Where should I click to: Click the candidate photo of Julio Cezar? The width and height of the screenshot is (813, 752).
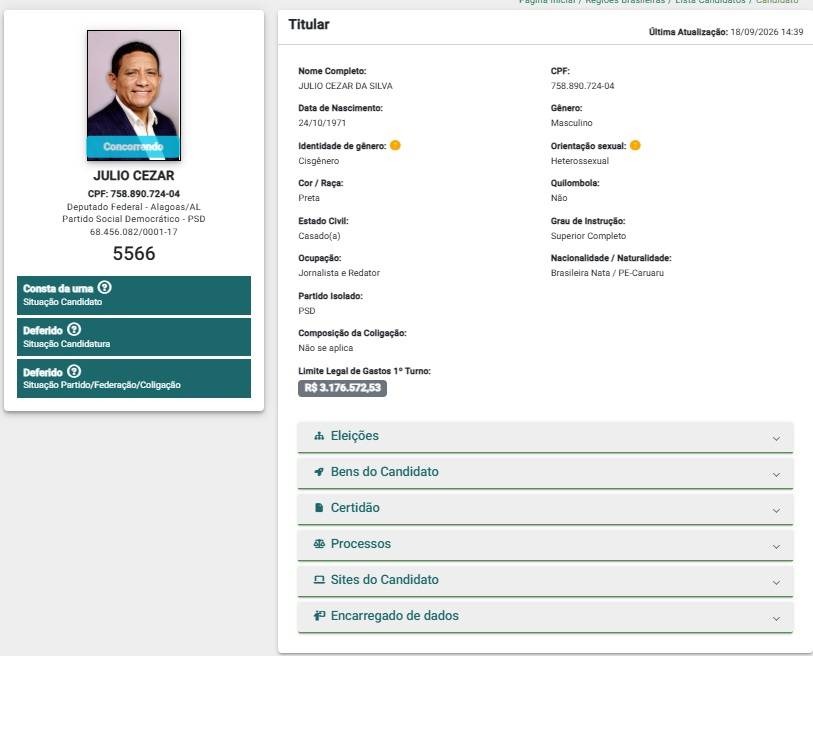click(x=134, y=95)
